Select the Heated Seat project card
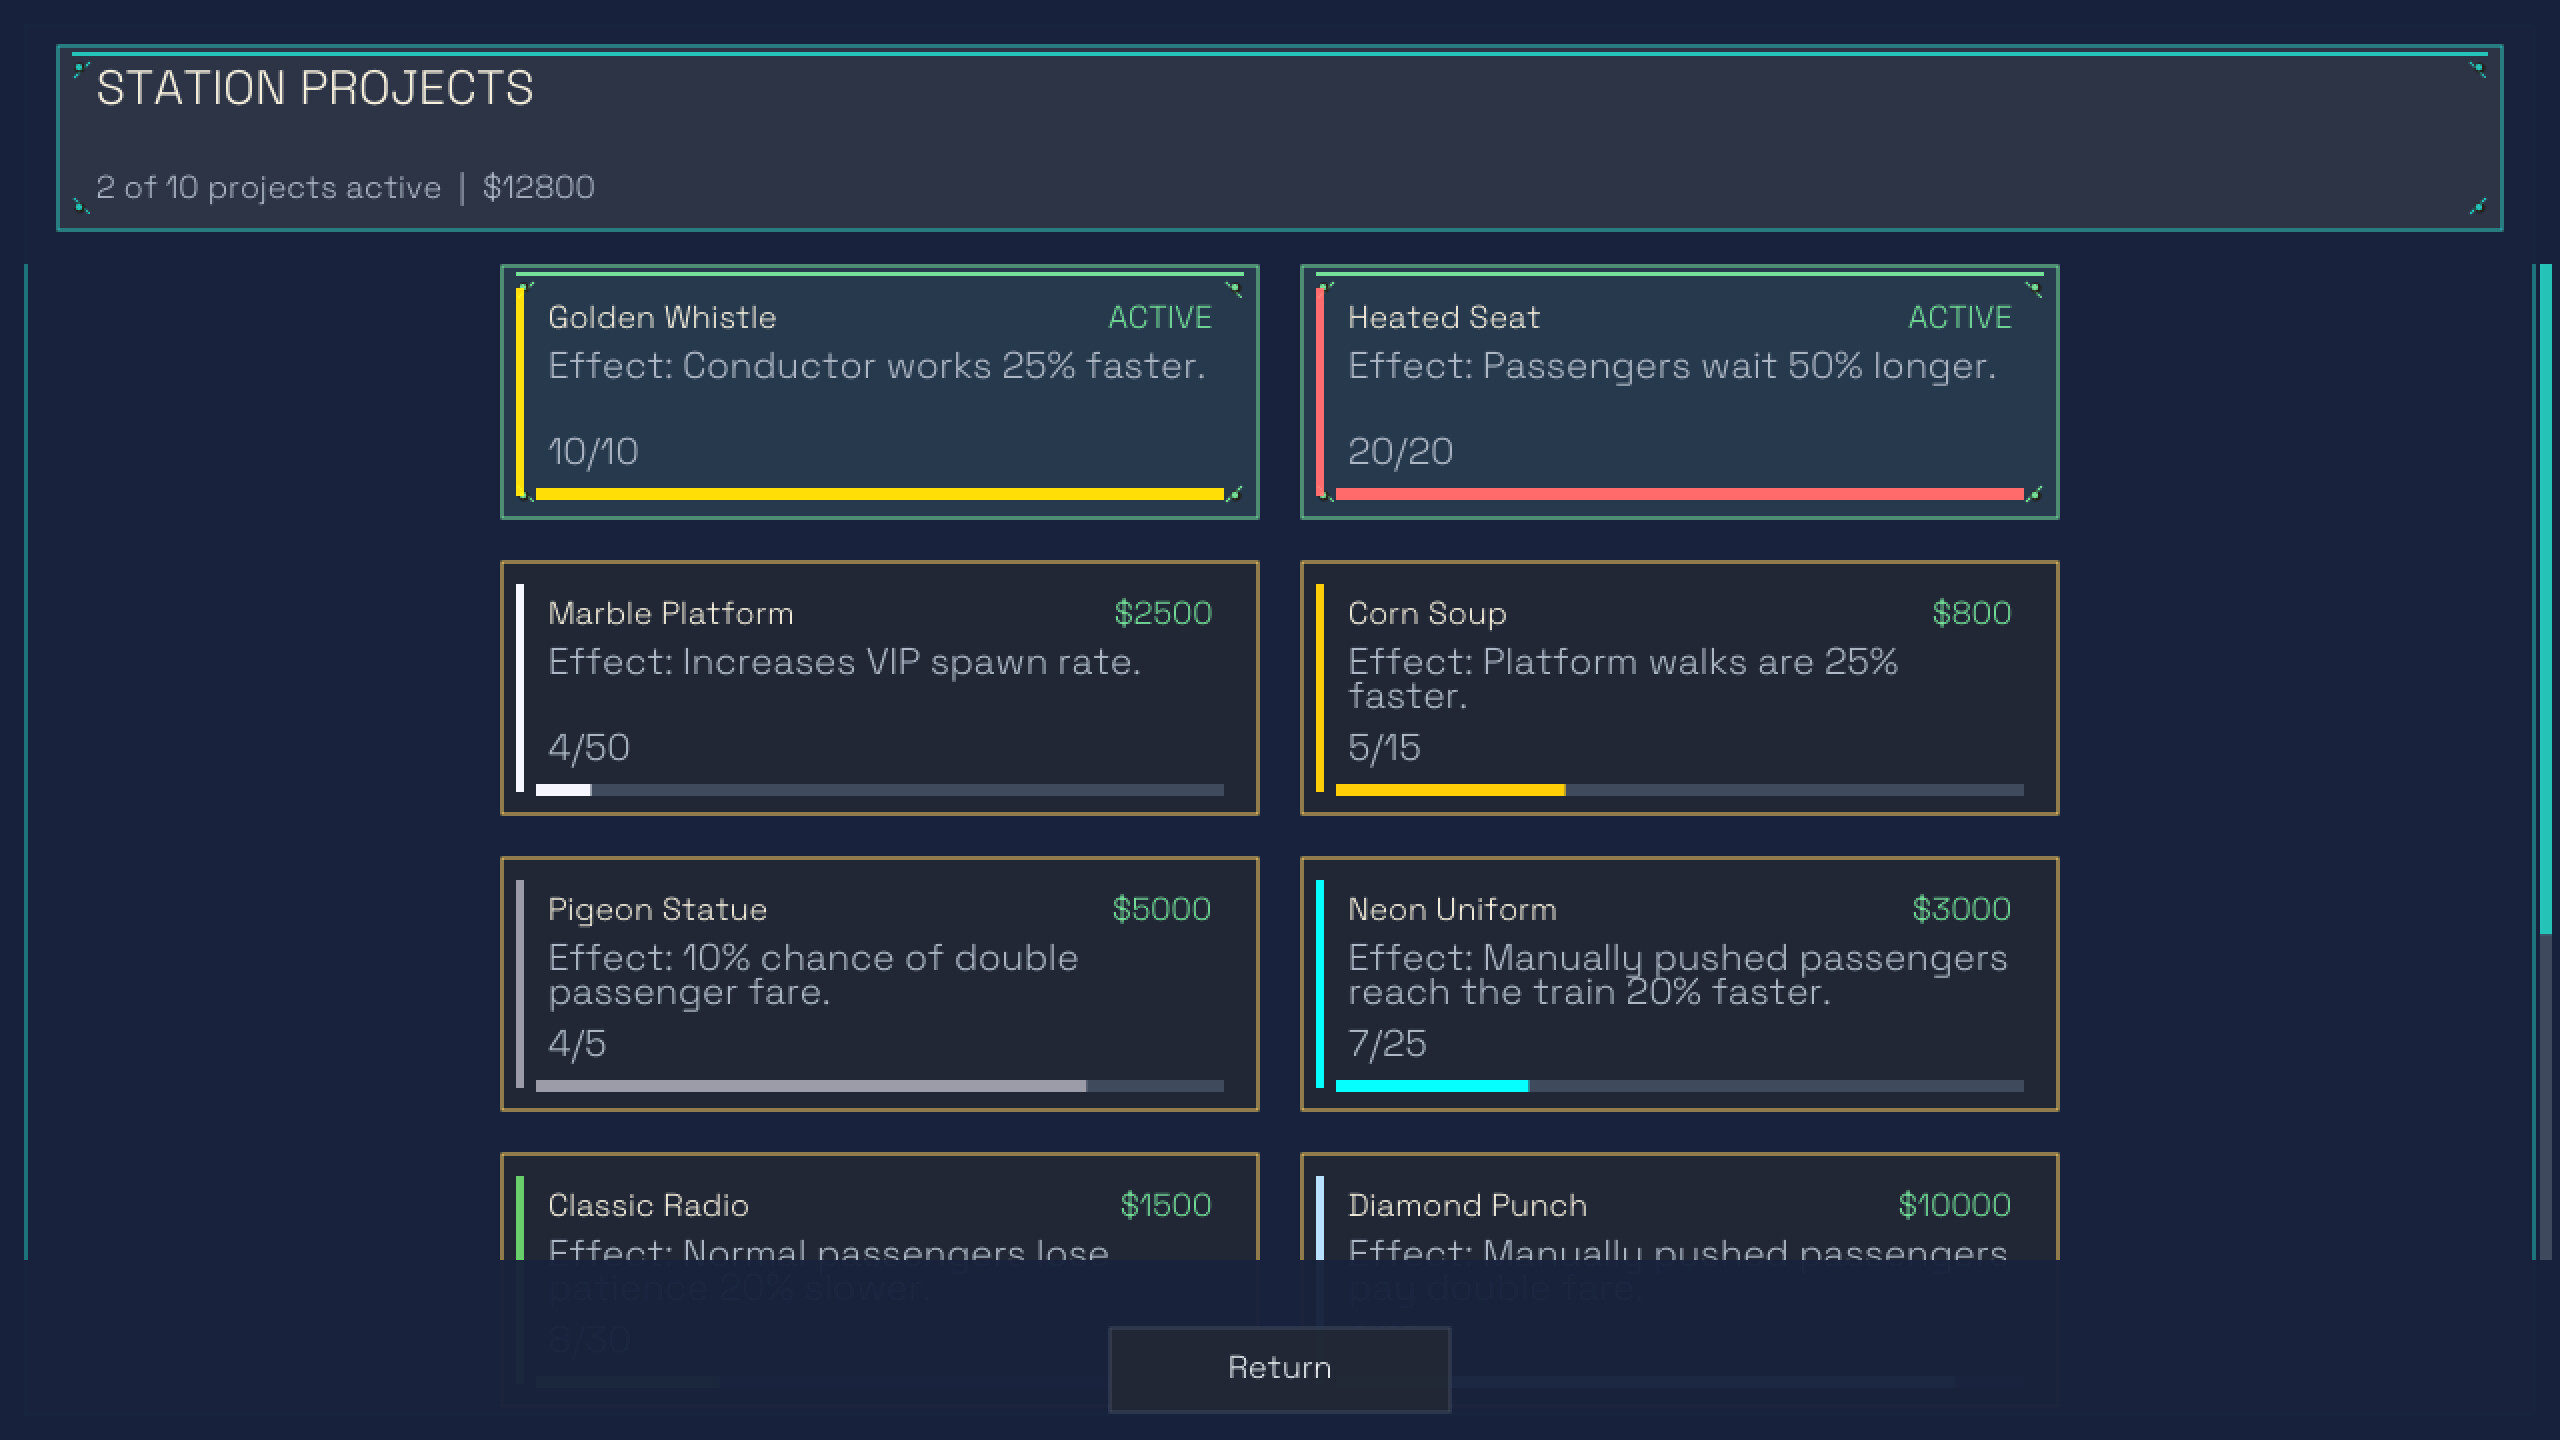Image resolution: width=2560 pixels, height=1440 pixels. (x=1679, y=392)
